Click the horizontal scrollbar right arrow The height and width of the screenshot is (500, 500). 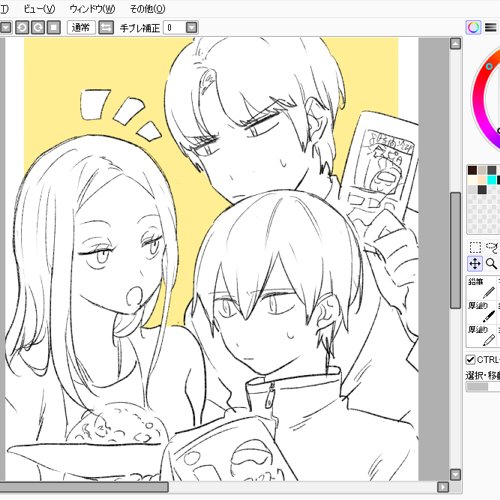pos(443,487)
